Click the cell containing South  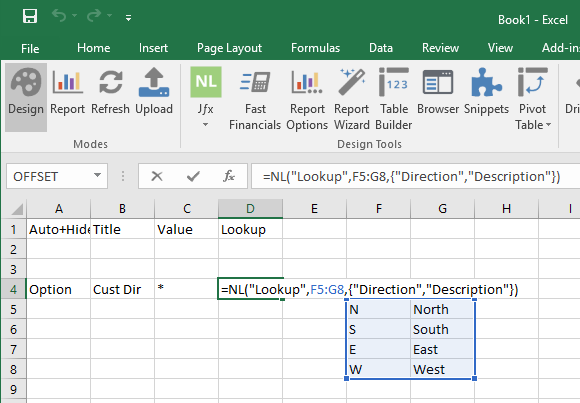coord(442,329)
